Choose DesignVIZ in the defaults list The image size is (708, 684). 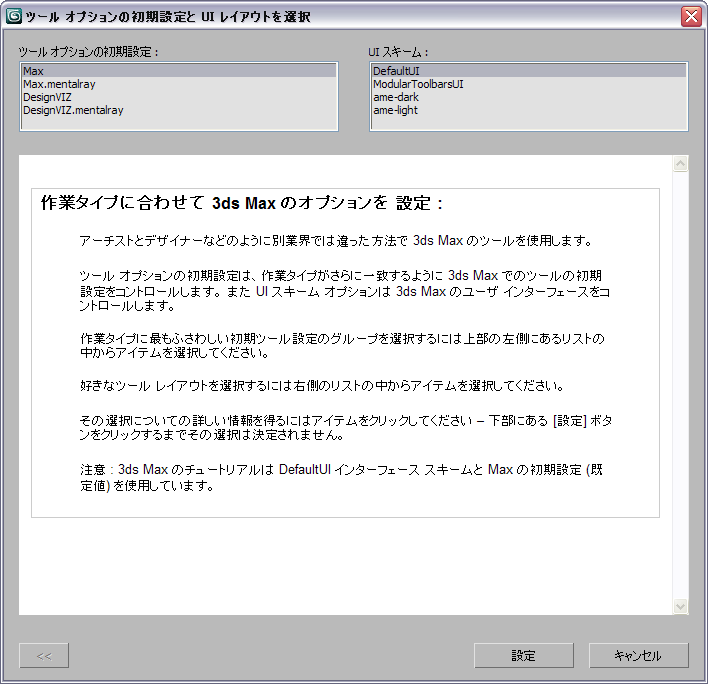179,97
